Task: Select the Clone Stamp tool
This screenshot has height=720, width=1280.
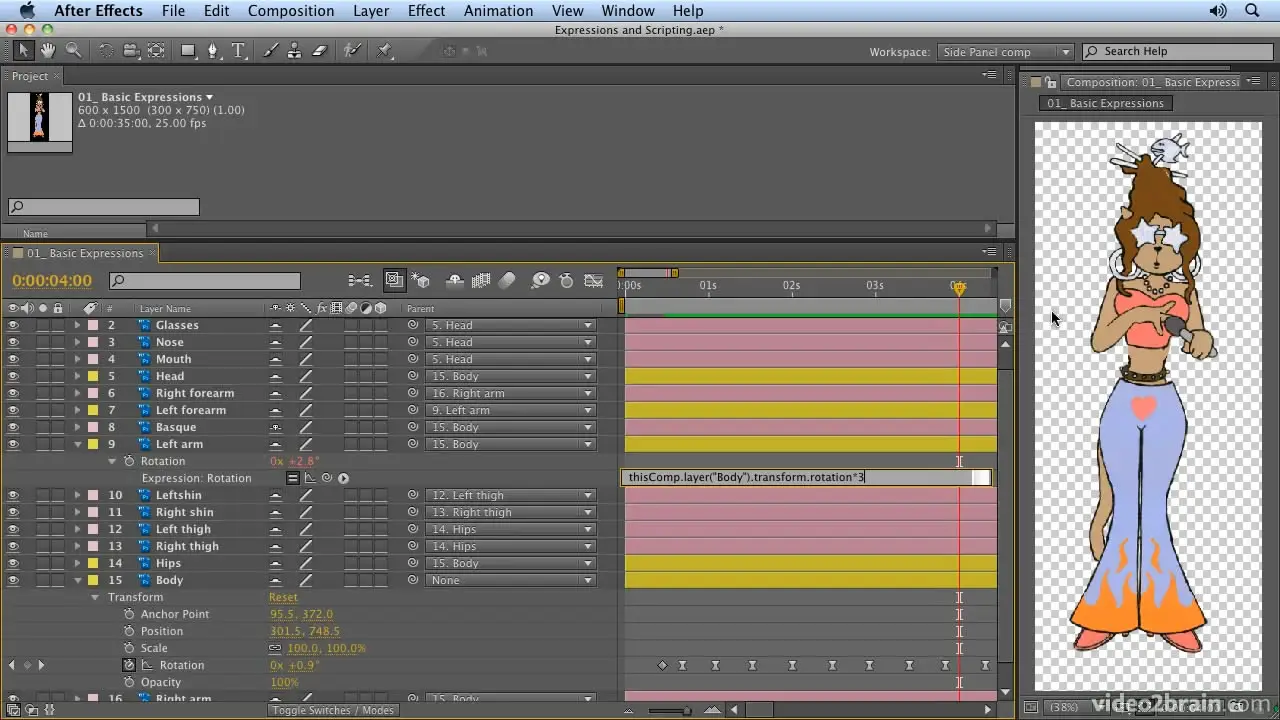Action: point(296,51)
